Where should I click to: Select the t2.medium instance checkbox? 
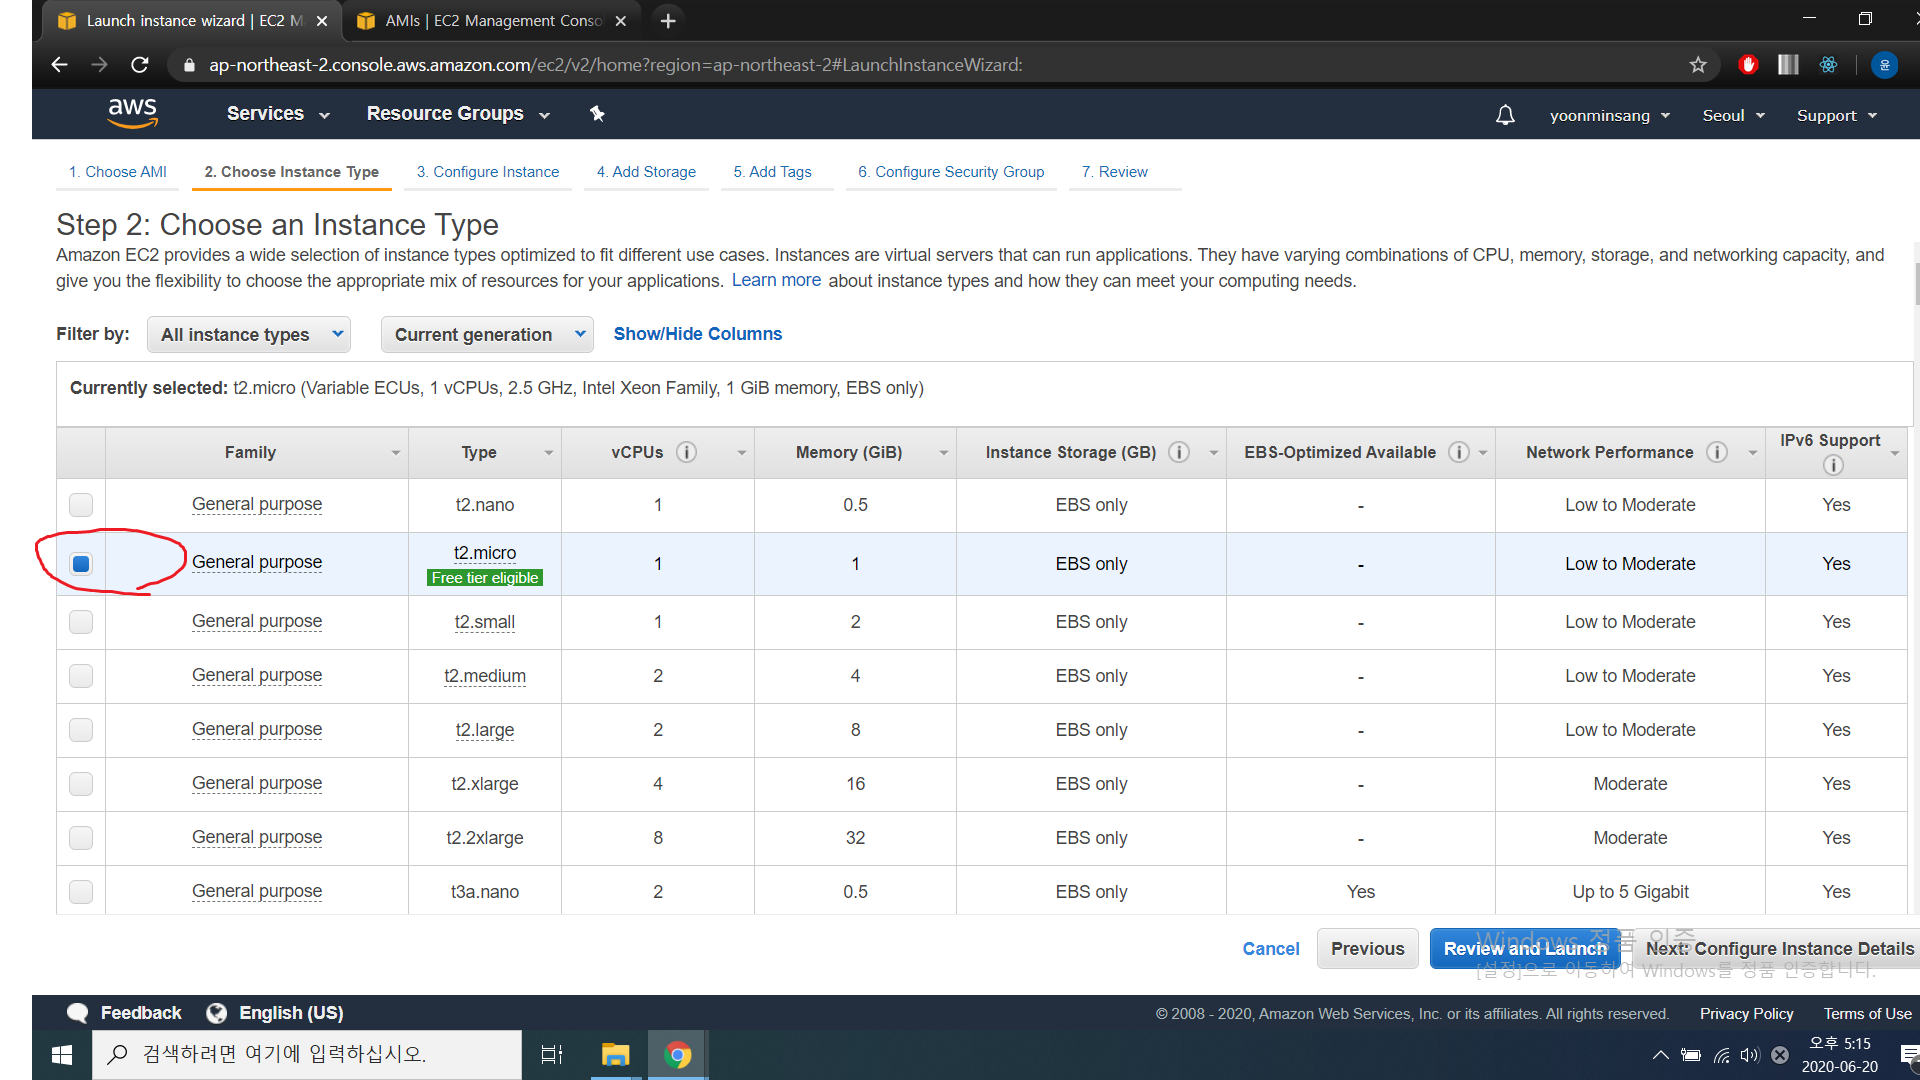click(x=81, y=676)
